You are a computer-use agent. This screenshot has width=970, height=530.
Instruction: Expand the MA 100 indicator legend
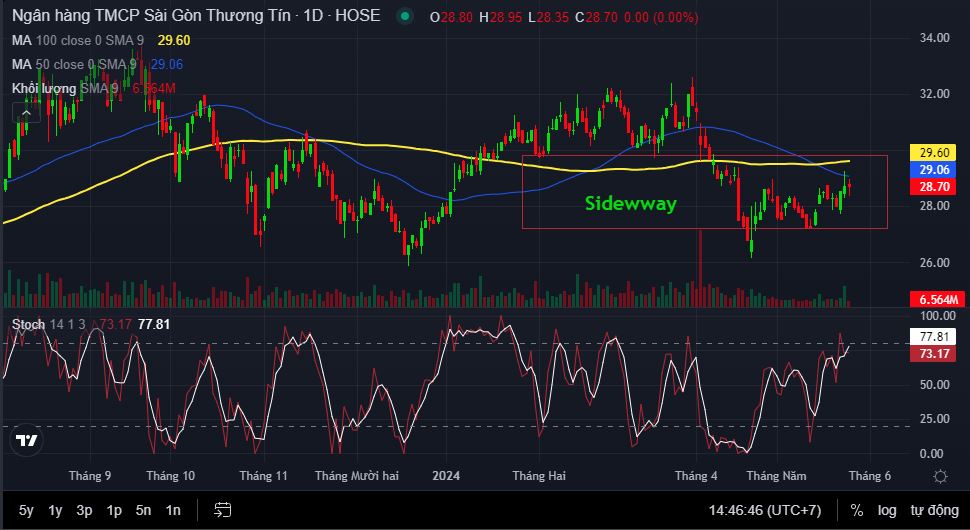[78, 40]
